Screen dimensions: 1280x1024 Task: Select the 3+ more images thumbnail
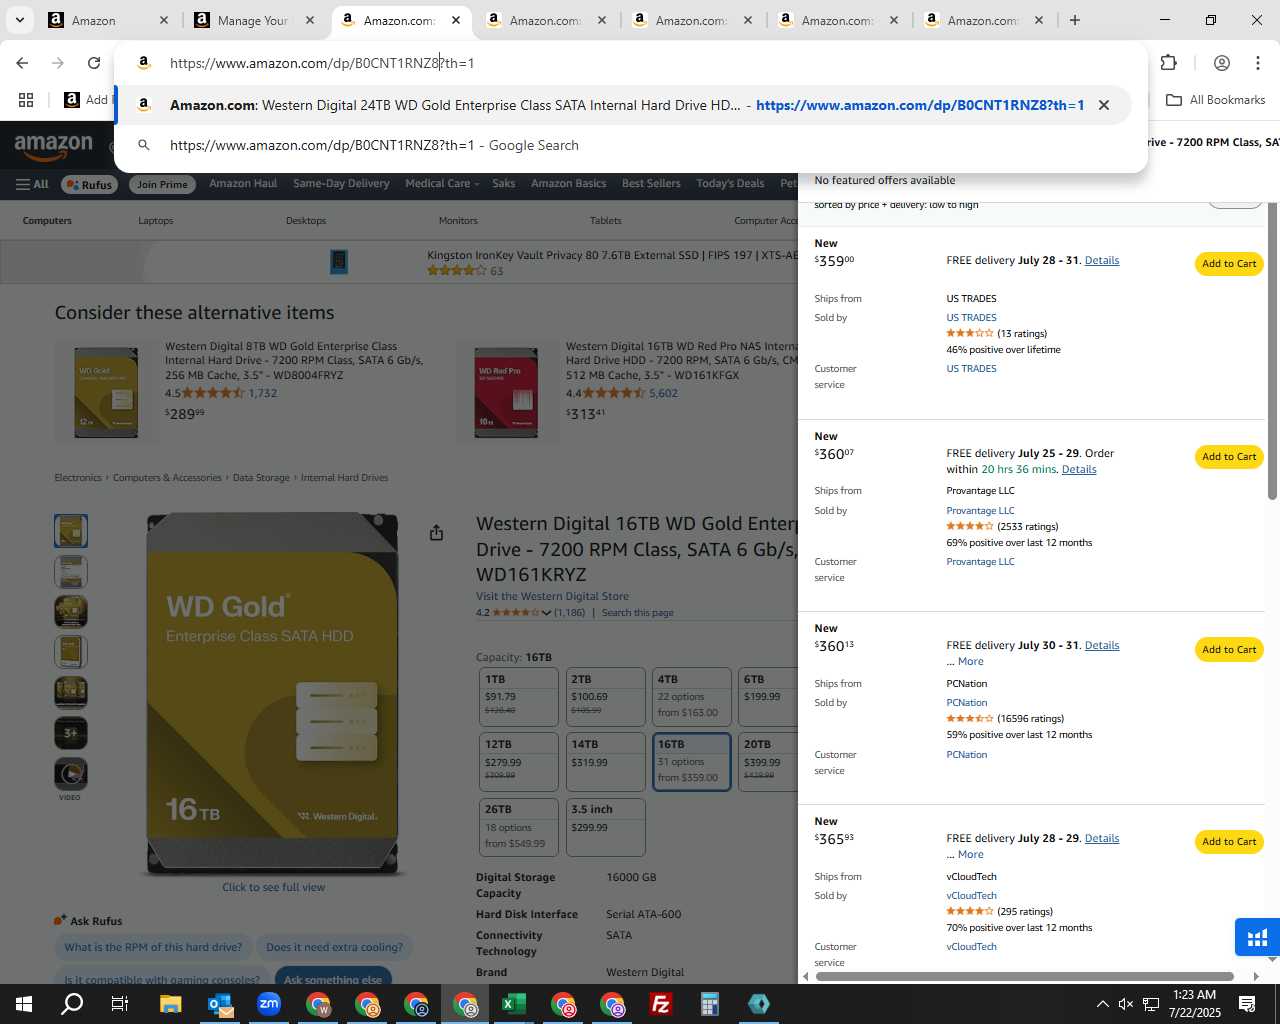70,733
